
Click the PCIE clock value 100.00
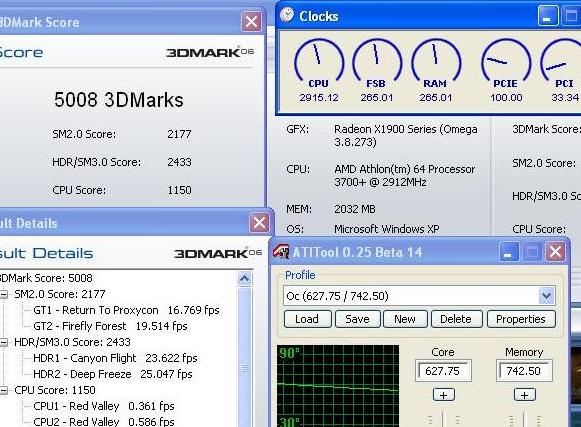[506, 97]
